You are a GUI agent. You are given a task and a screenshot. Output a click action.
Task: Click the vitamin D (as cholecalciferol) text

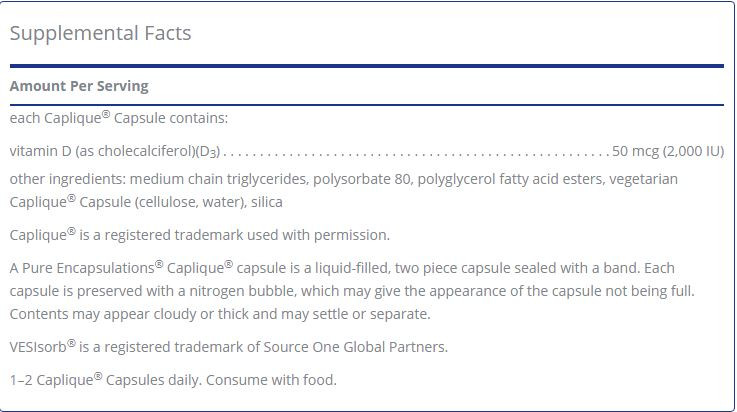[x=115, y=151]
